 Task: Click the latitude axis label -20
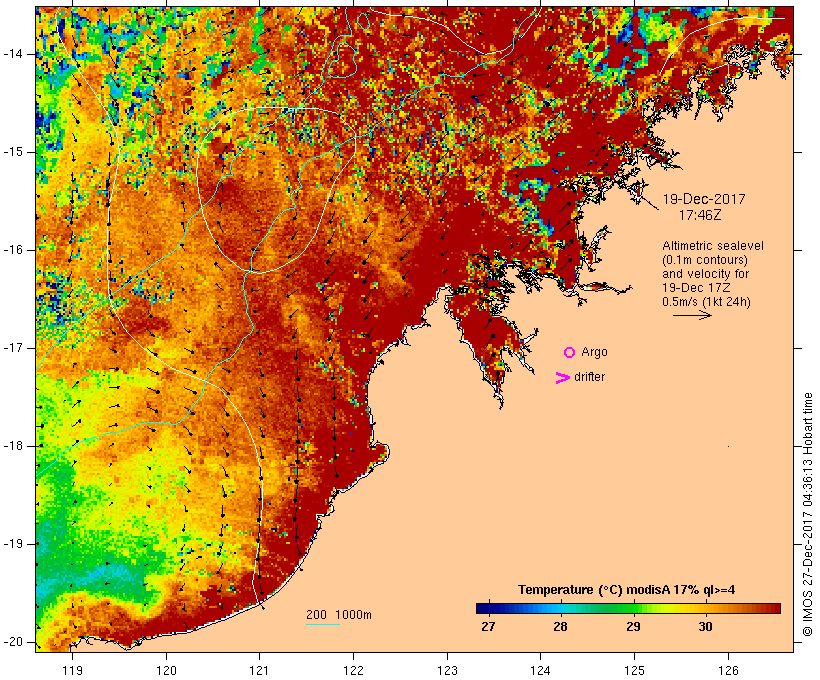point(13,642)
